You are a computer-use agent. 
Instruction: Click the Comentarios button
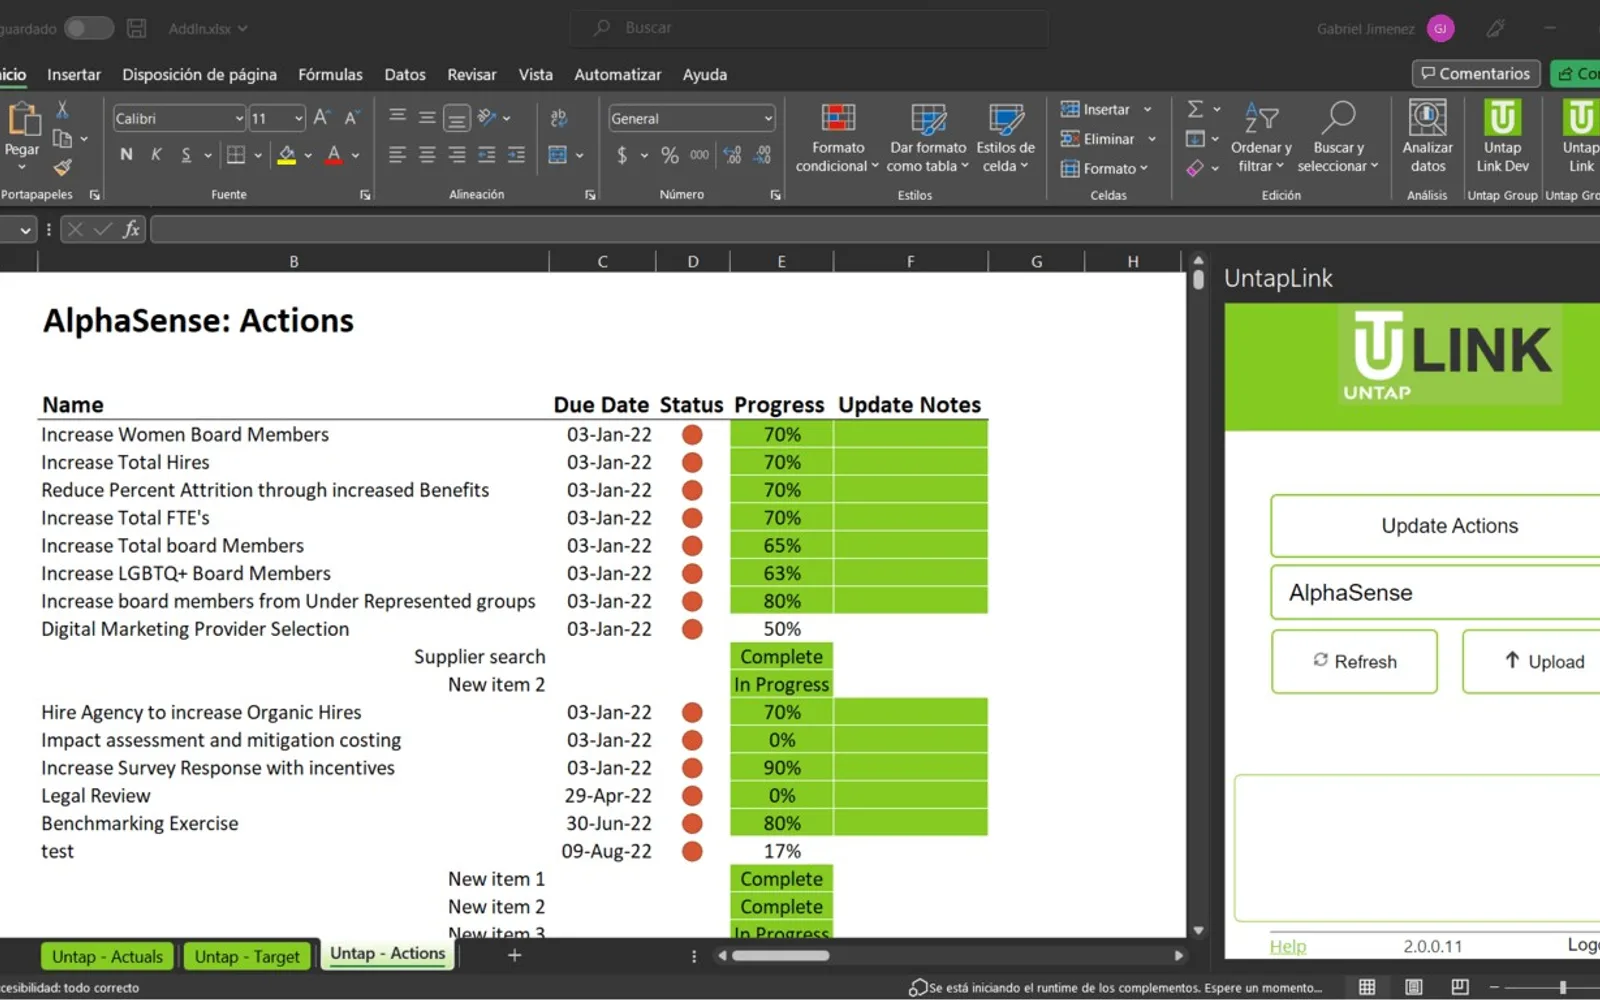(1476, 73)
